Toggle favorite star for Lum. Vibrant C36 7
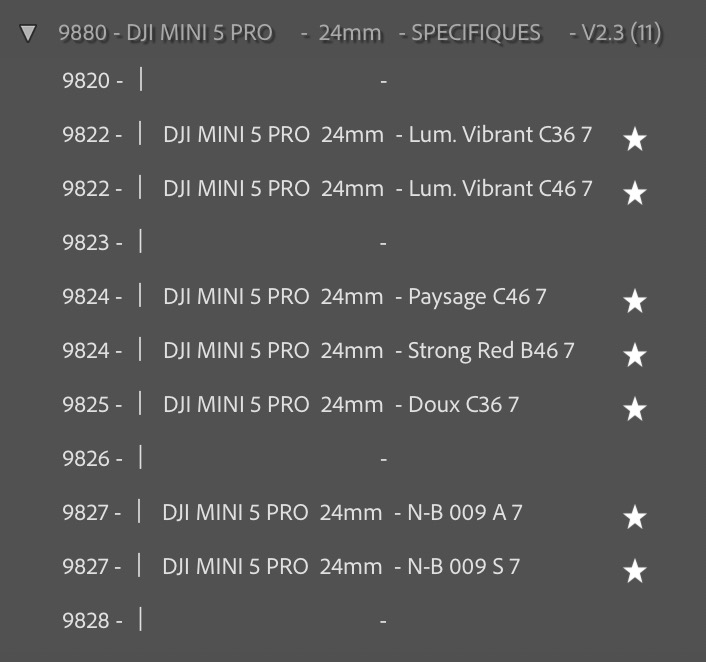This screenshot has height=662, width=706. pyautogui.click(x=634, y=139)
